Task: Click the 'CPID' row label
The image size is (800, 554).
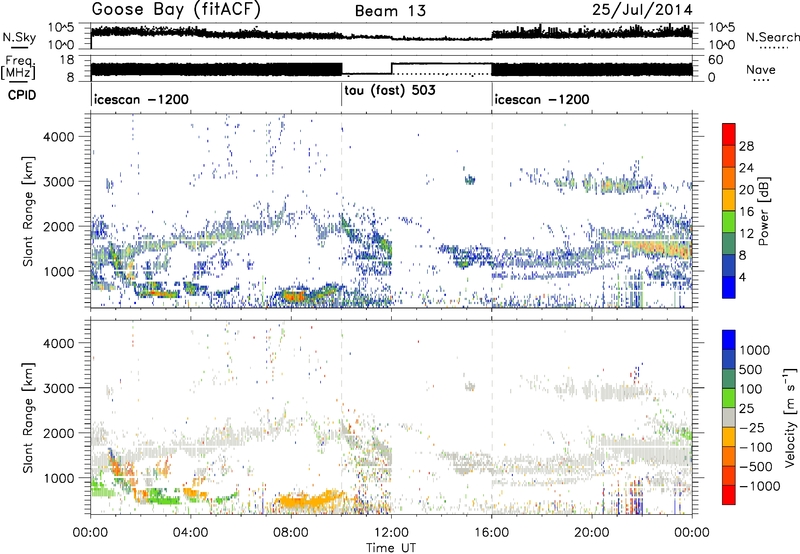Action: click(22, 95)
